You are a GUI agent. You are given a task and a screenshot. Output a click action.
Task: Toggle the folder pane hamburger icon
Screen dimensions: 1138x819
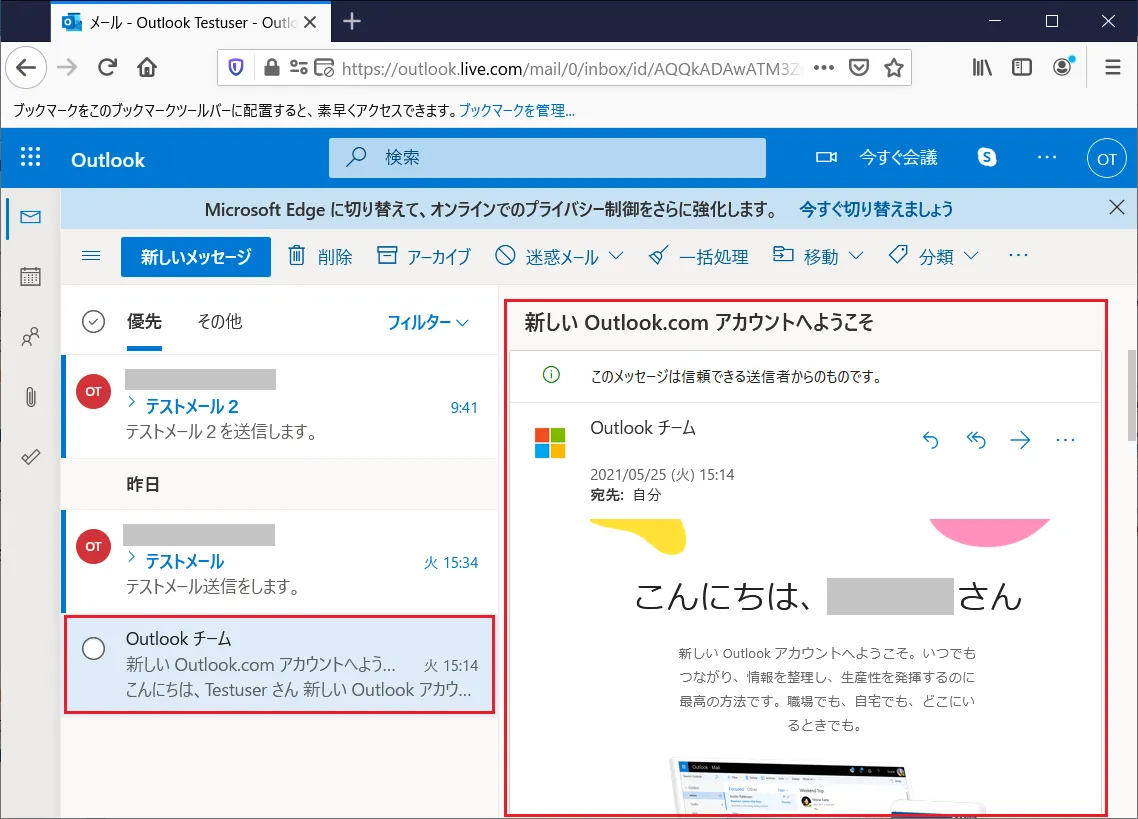(91, 256)
